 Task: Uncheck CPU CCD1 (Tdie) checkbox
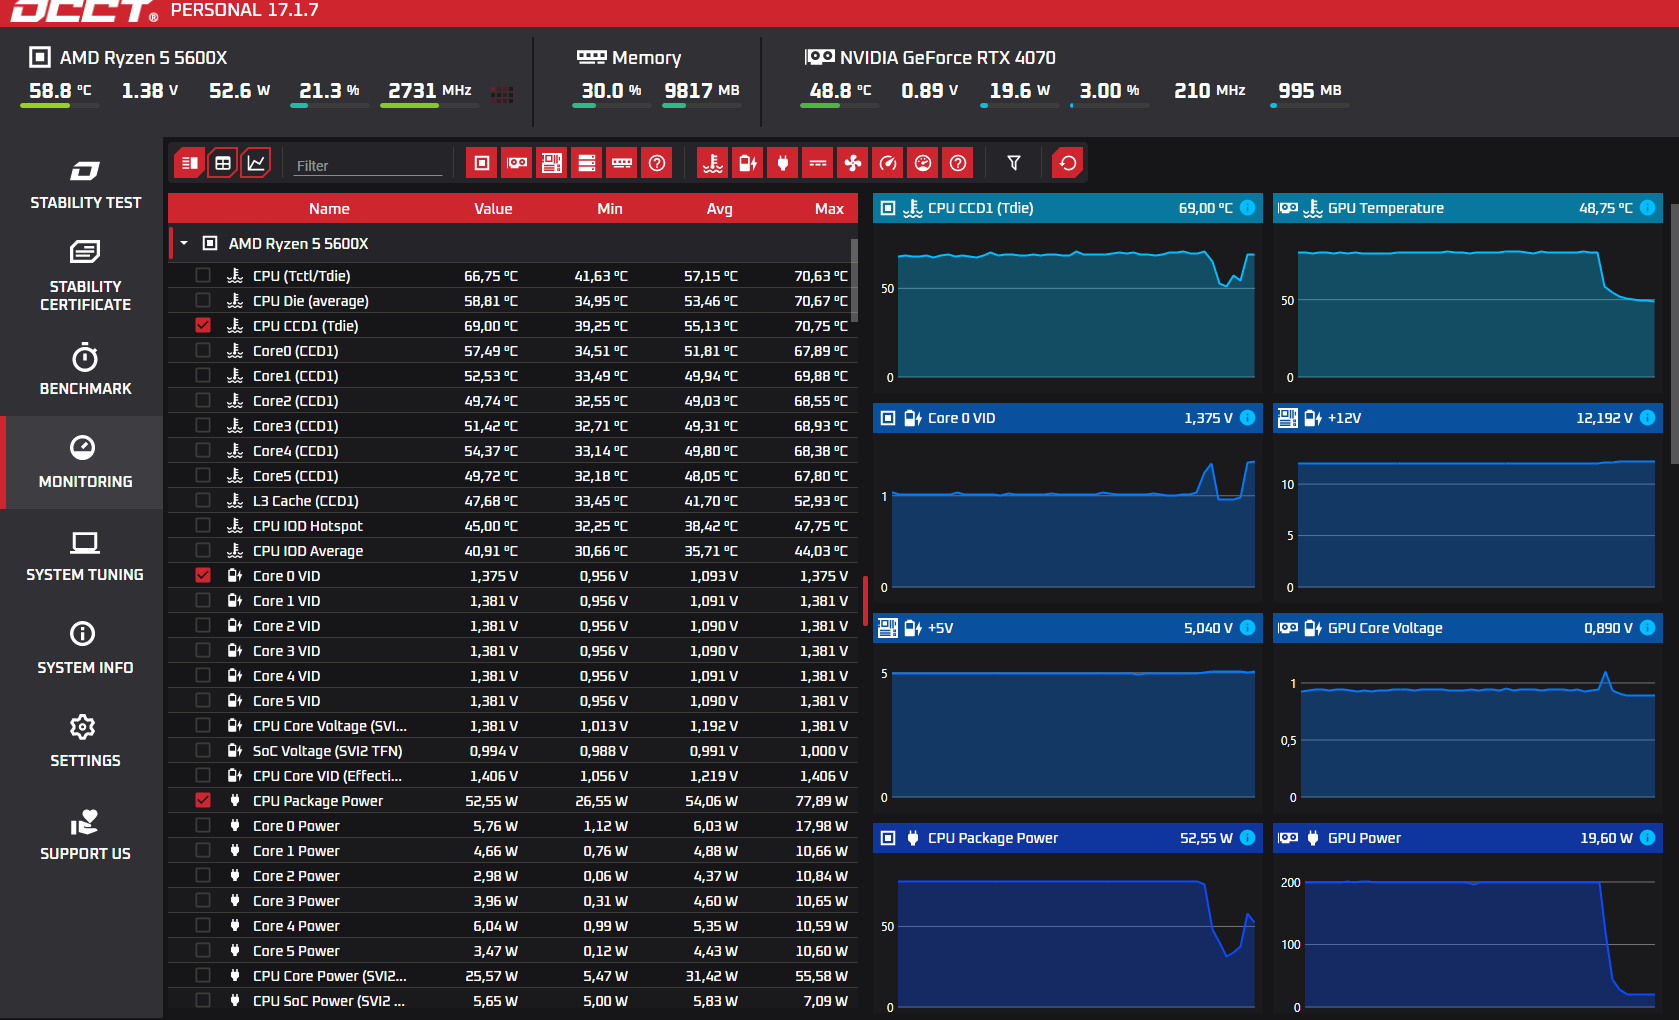pos(203,325)
